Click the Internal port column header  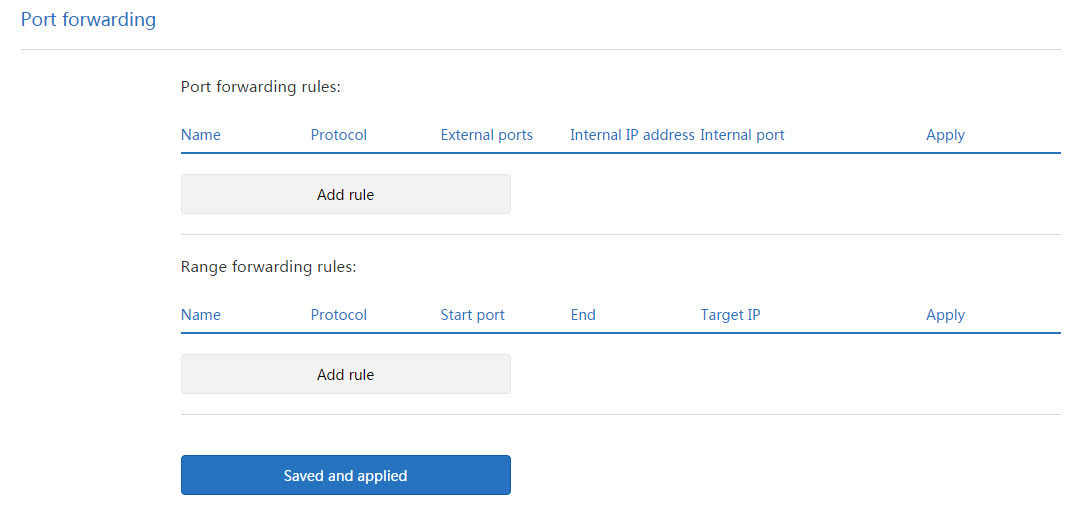point(742,135)
